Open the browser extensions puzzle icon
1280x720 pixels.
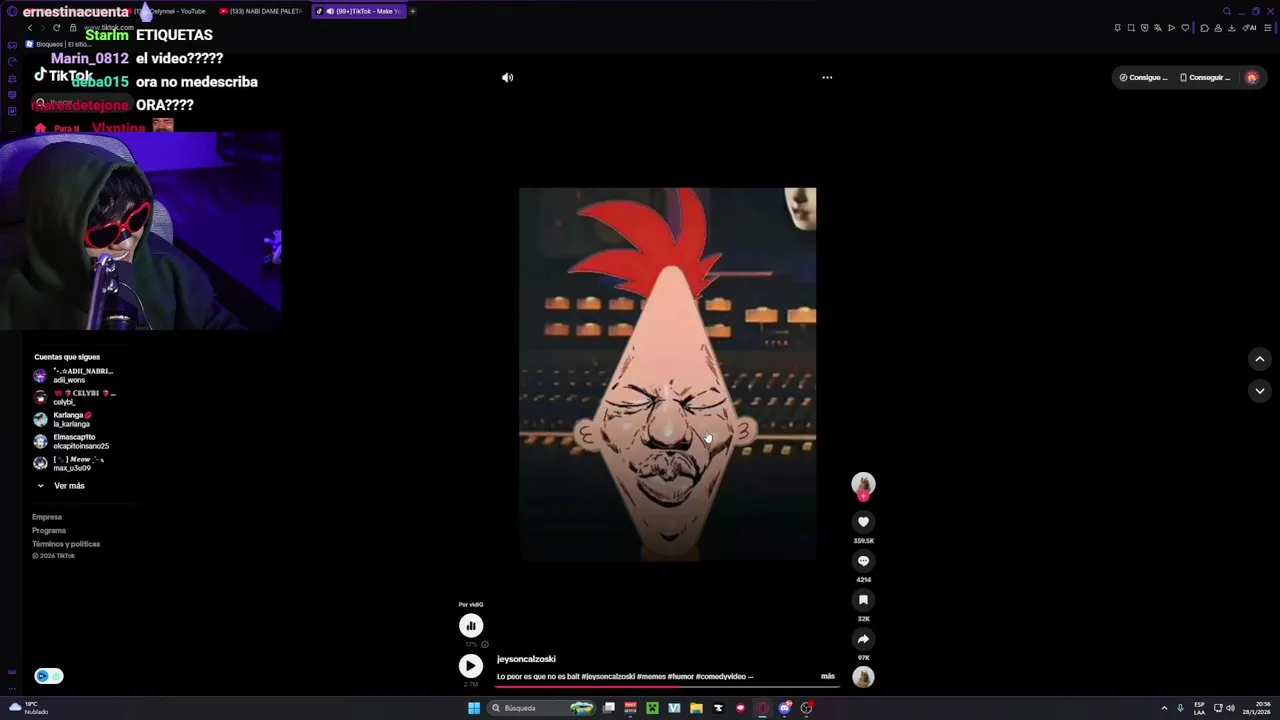tap(1205, 28)
